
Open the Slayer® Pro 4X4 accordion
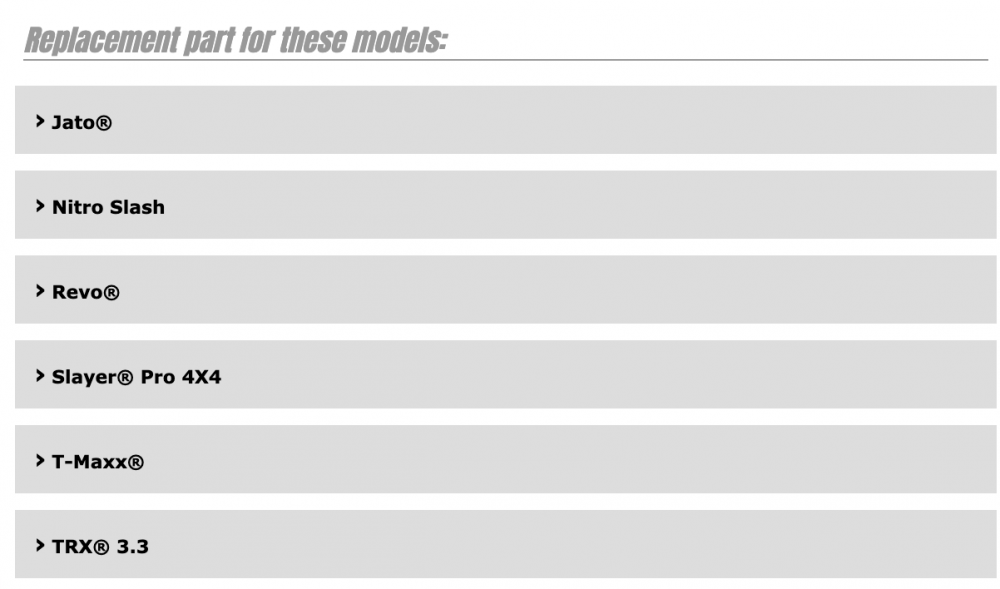click(505, 375)
